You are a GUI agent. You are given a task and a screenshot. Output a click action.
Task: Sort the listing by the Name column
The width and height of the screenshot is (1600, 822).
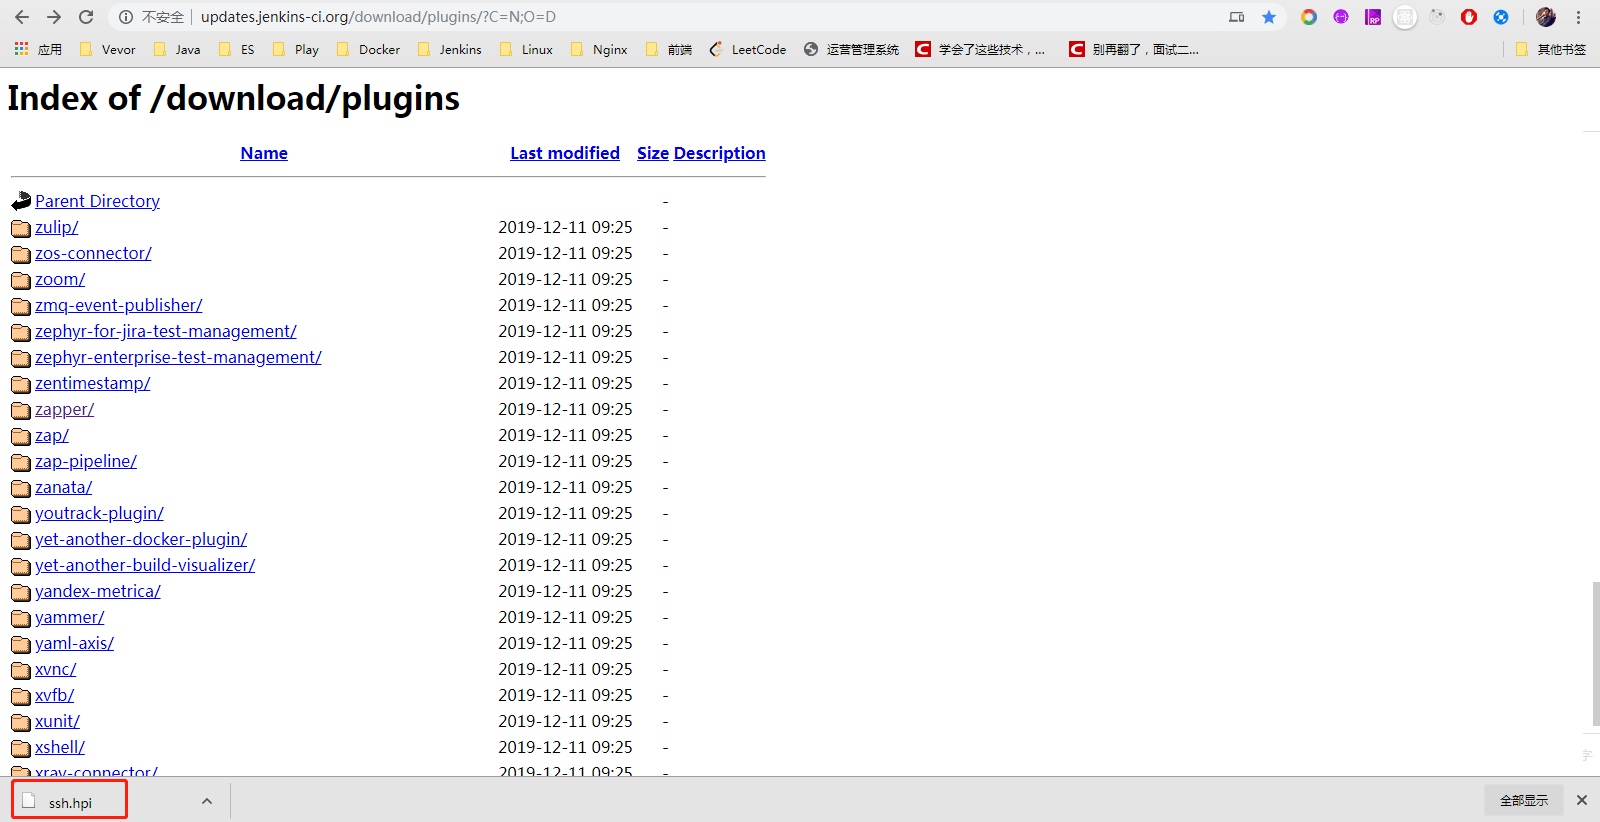264,153
